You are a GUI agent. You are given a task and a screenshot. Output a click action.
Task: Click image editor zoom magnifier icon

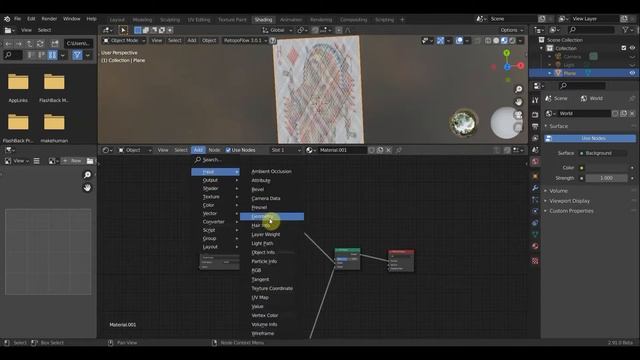pos(87,175)
